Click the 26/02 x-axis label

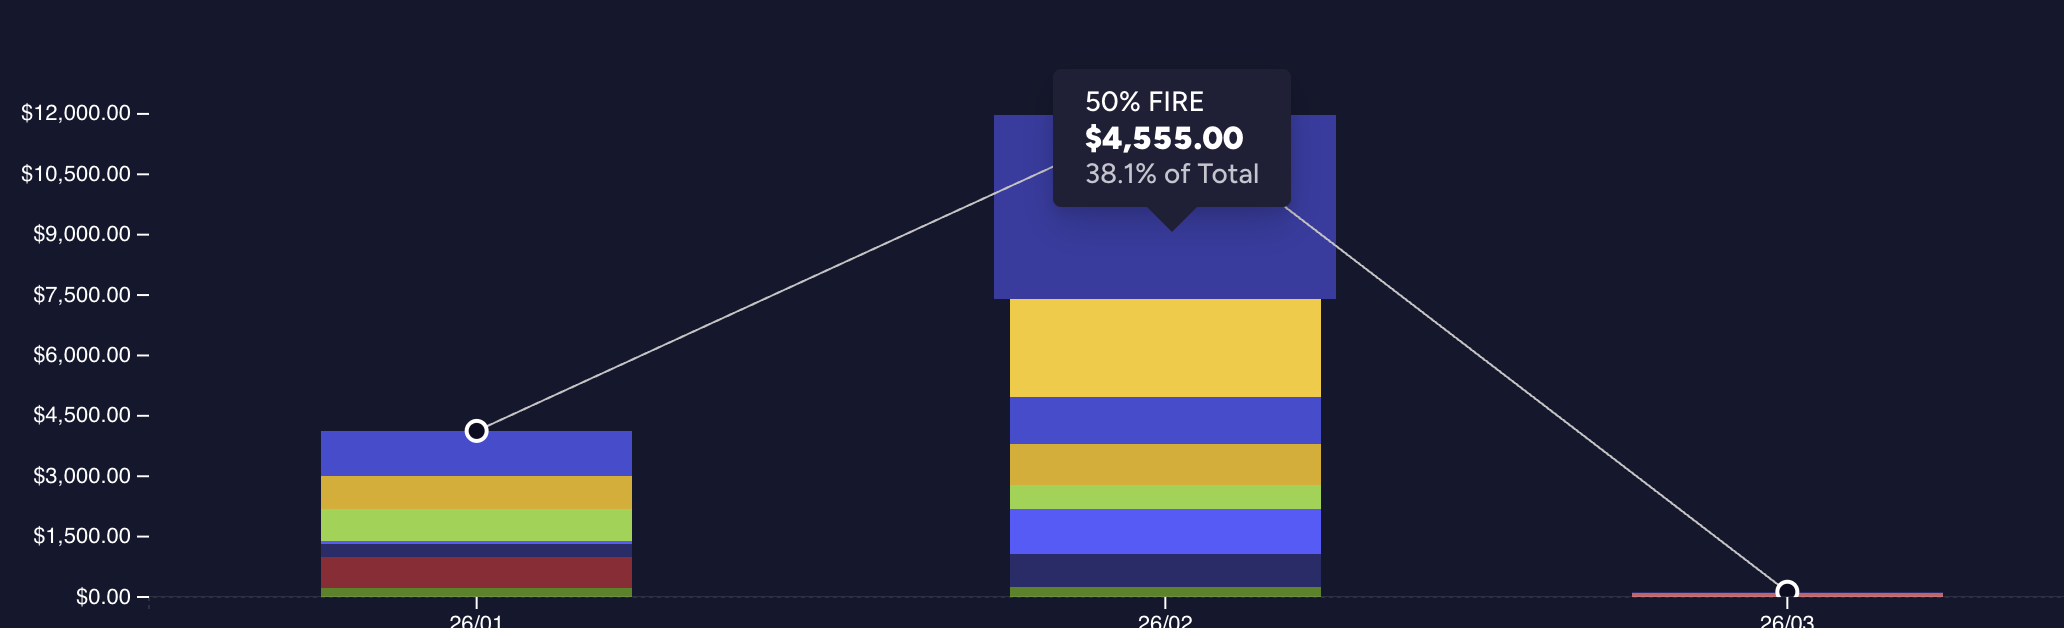(1165, 621)
